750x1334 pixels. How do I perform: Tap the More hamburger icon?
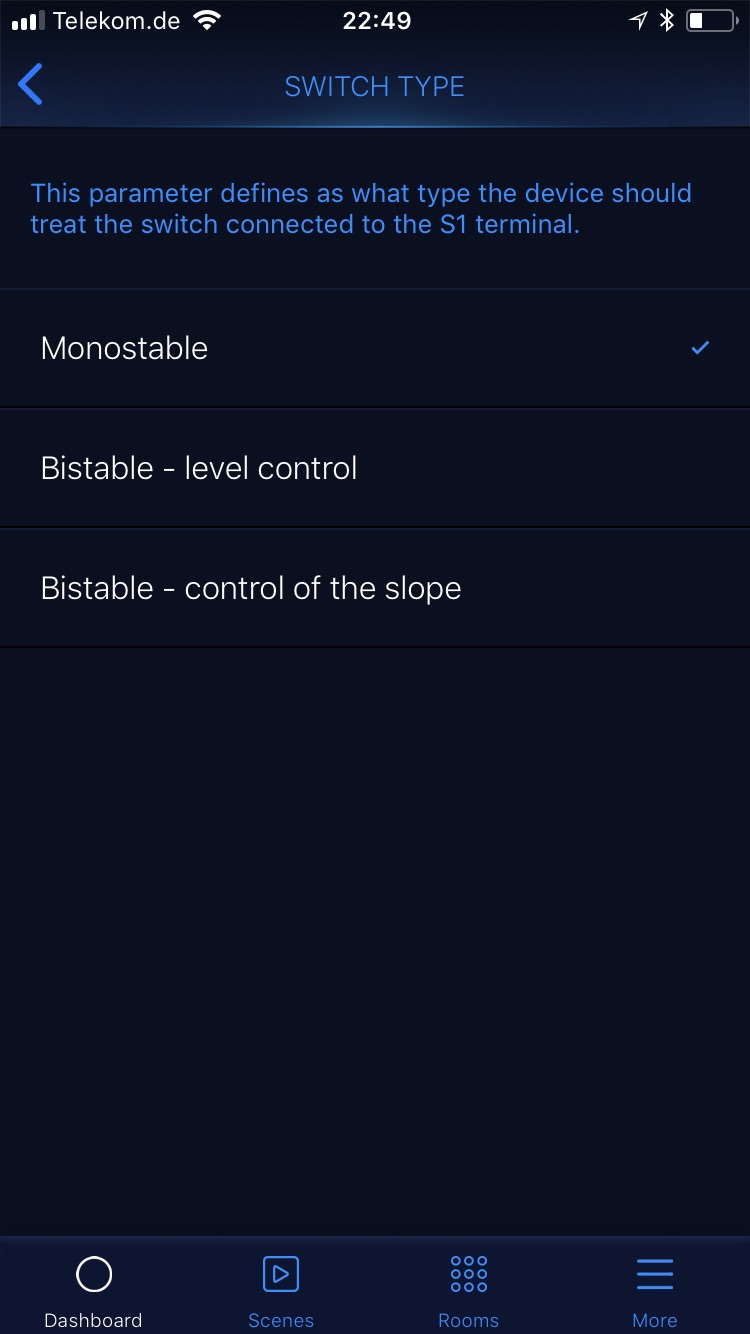[x=655, y=1274]
